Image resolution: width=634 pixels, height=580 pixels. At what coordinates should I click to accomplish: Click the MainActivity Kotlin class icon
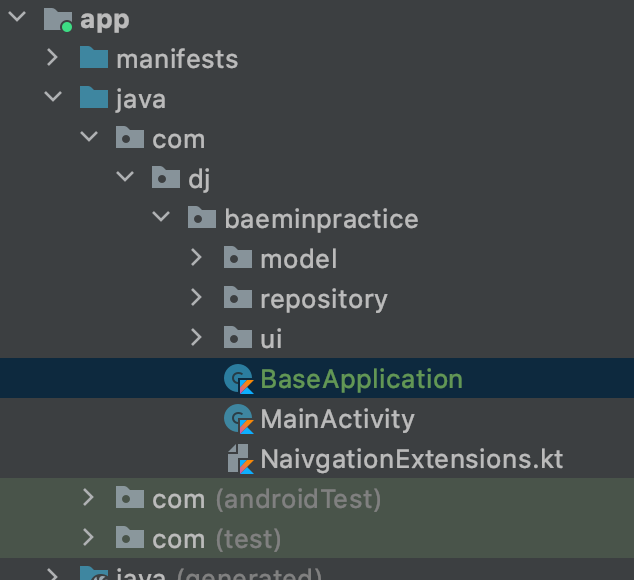tap(239, 419)
